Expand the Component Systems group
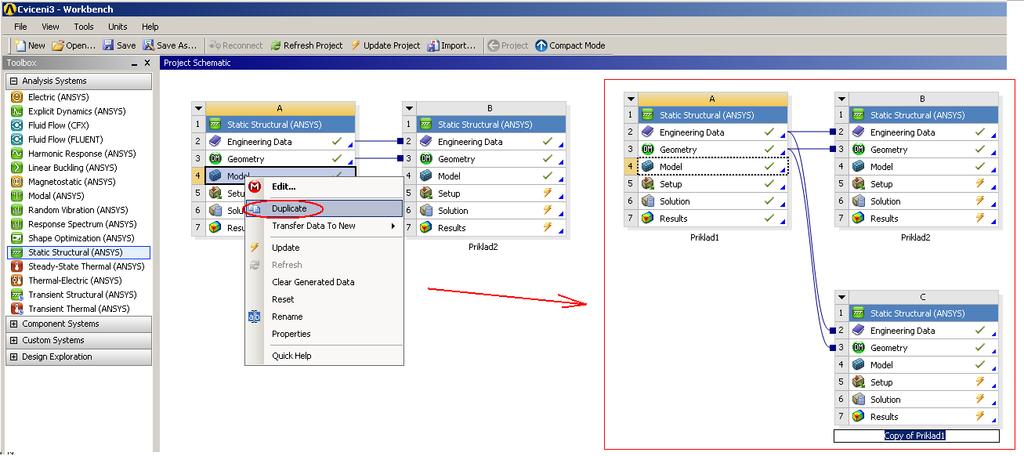 click(14, 324)
